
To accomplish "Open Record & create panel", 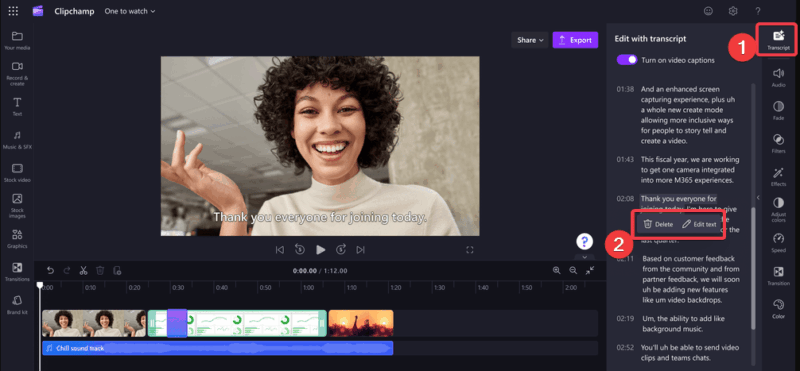I will point(17,73).
